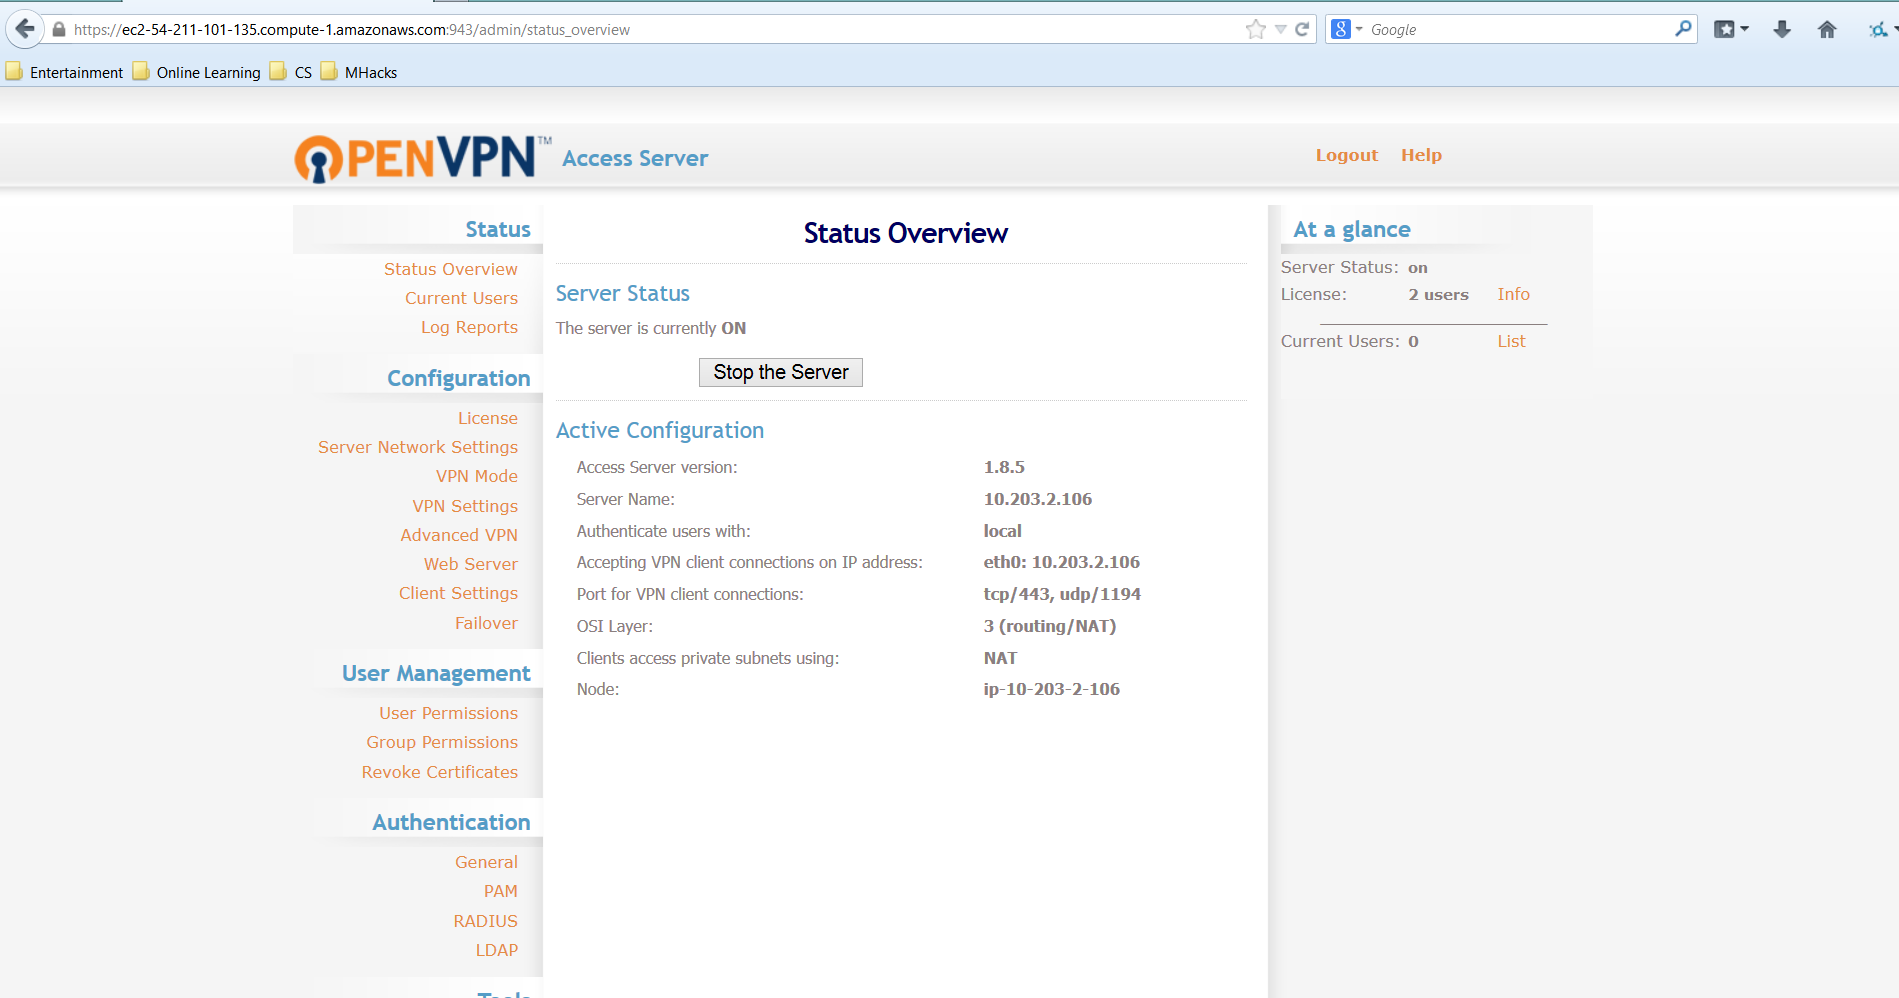Open the address bar history dropdown arrow
Screen dimensions: 1899x998
pos(1280,30)
